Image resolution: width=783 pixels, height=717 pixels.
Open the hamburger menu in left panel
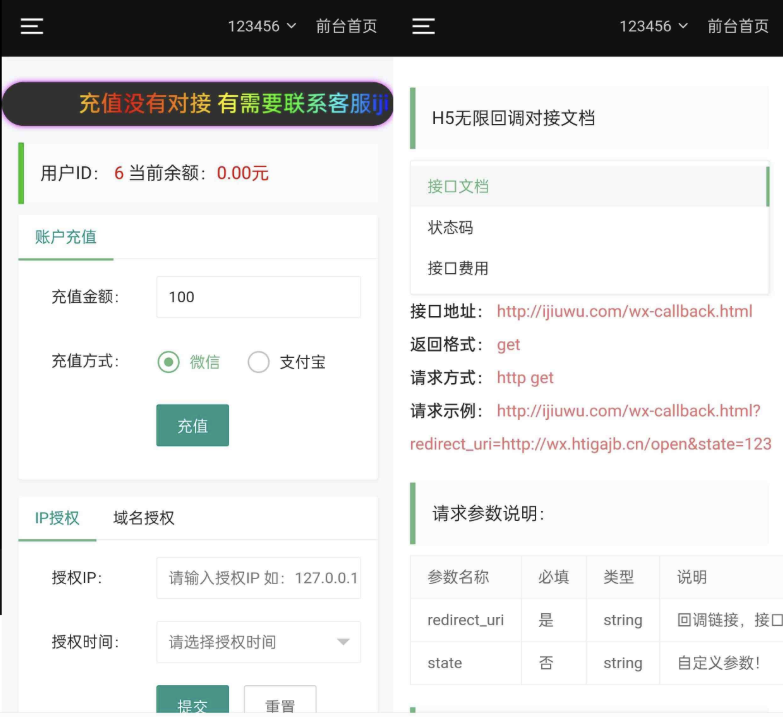click(x=32, y=27)
